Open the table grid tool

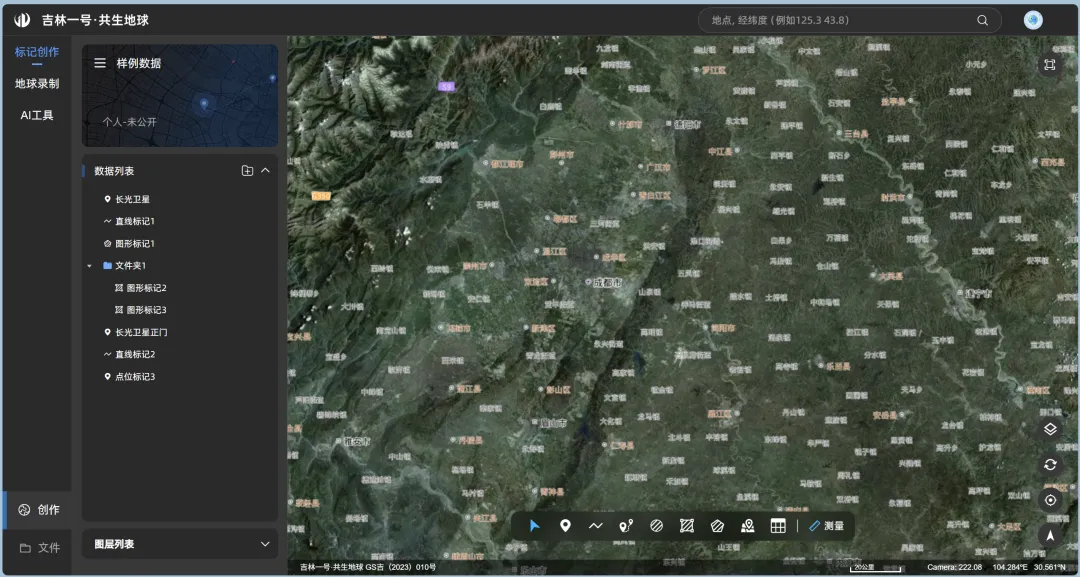pyautogui.click(x=778, y=526)
